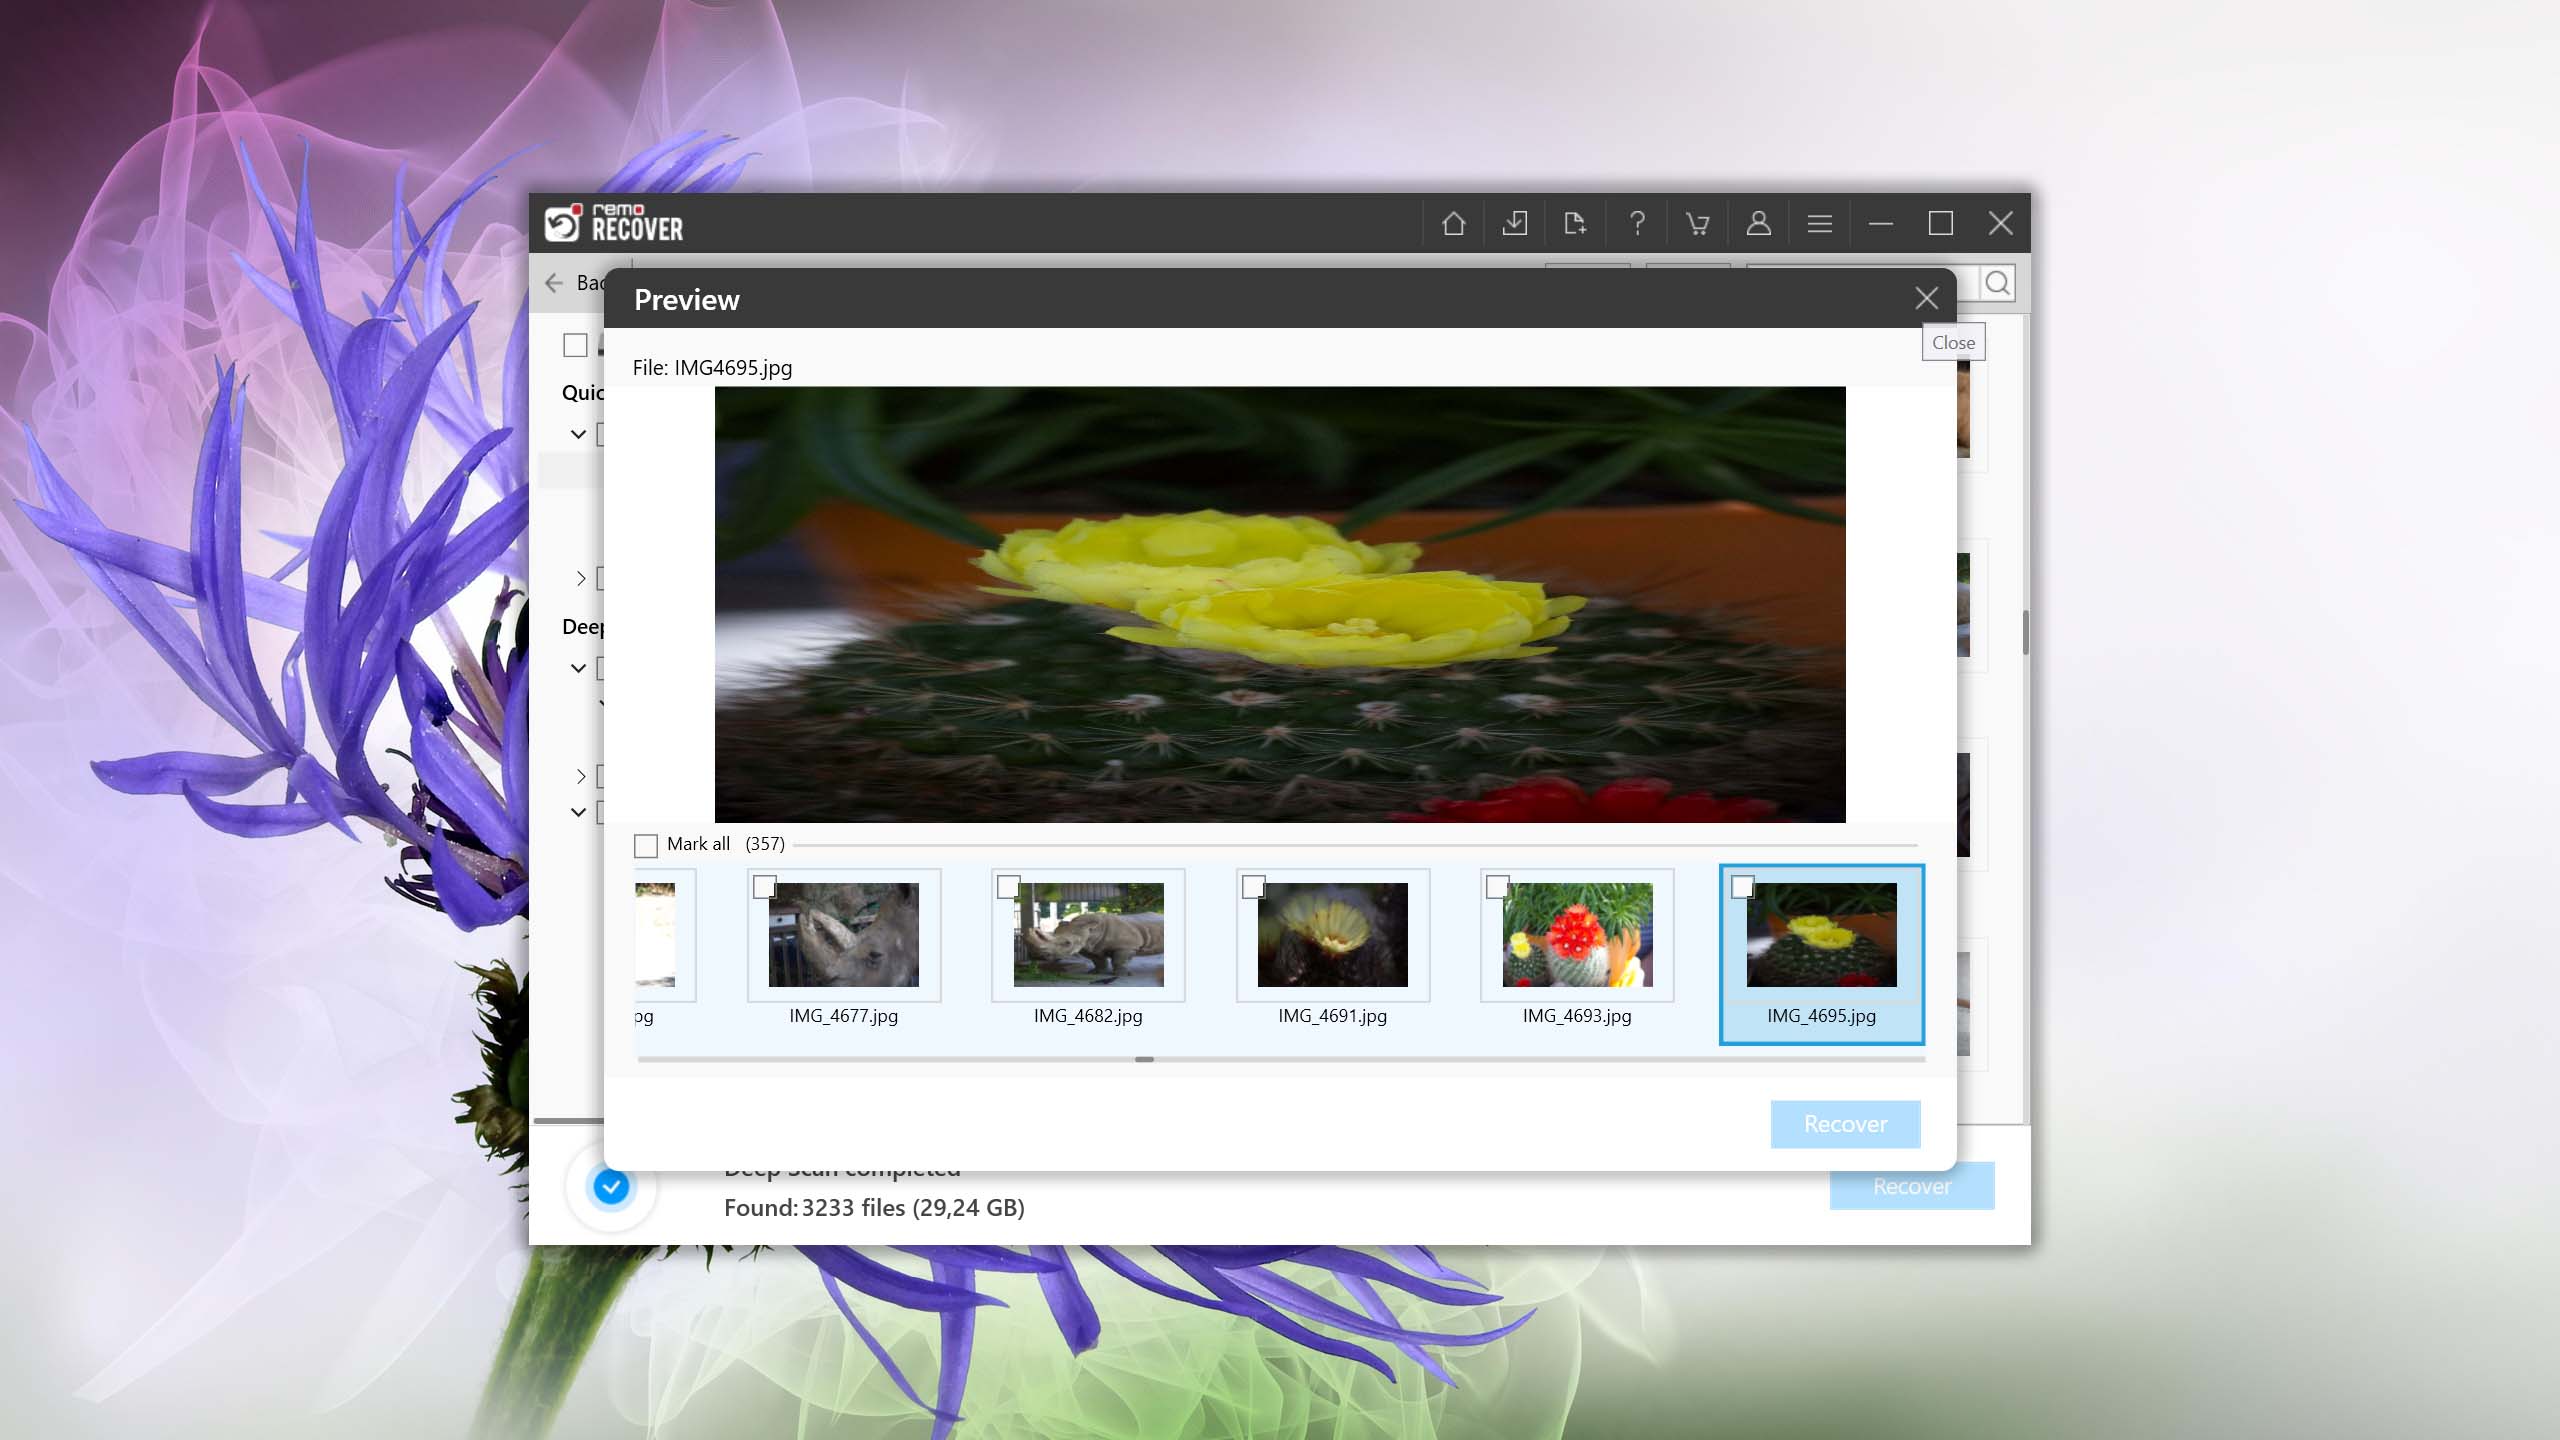Maximize the Remo Recover window
2560x1440 pixels.
[x=1941, y=223]
